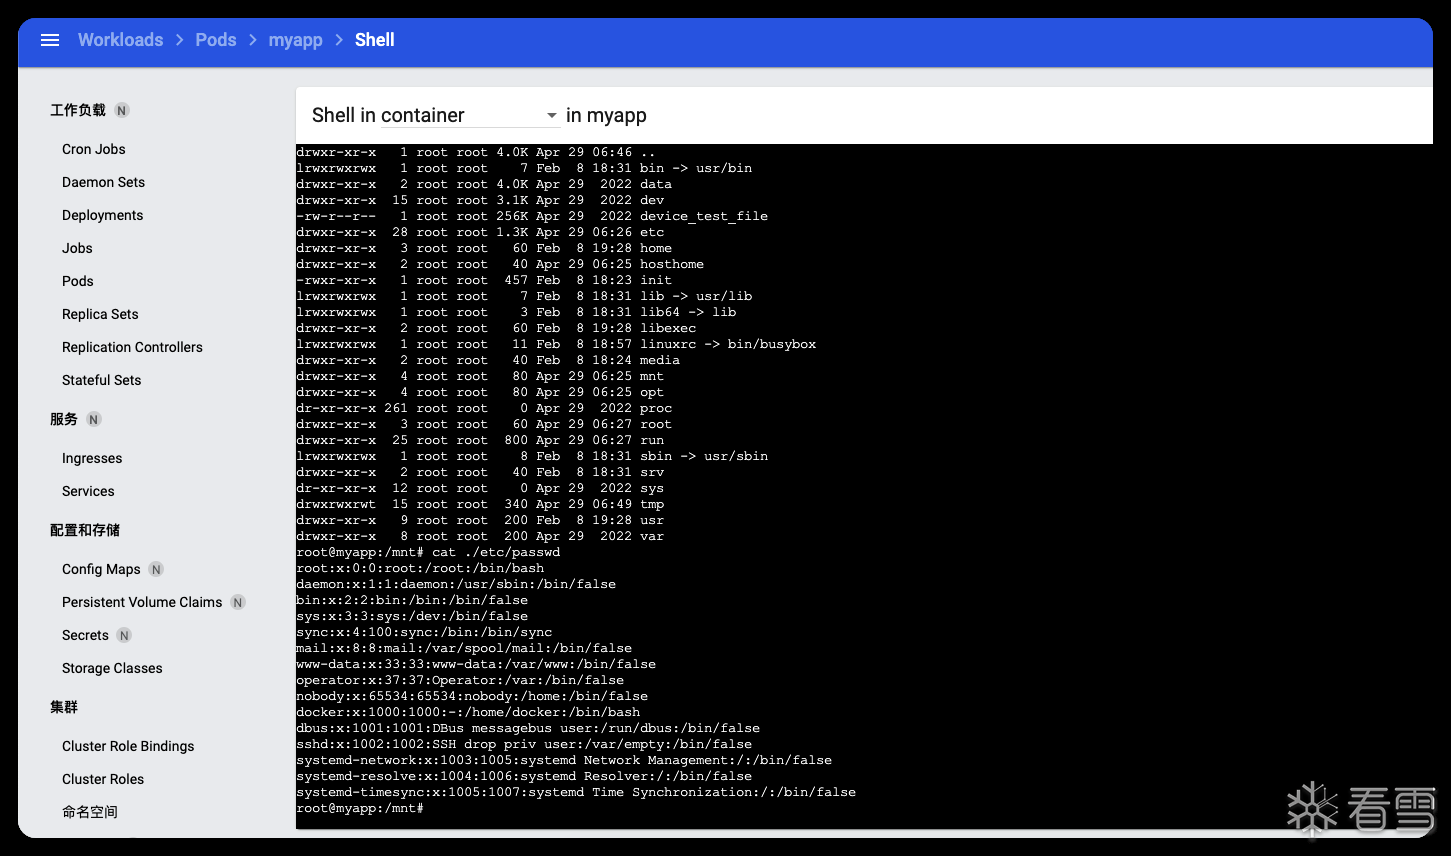This screenshot has width=1451, height=856.
Task: Open Replica Sets in the sidebar
Action: pos(100,314)
